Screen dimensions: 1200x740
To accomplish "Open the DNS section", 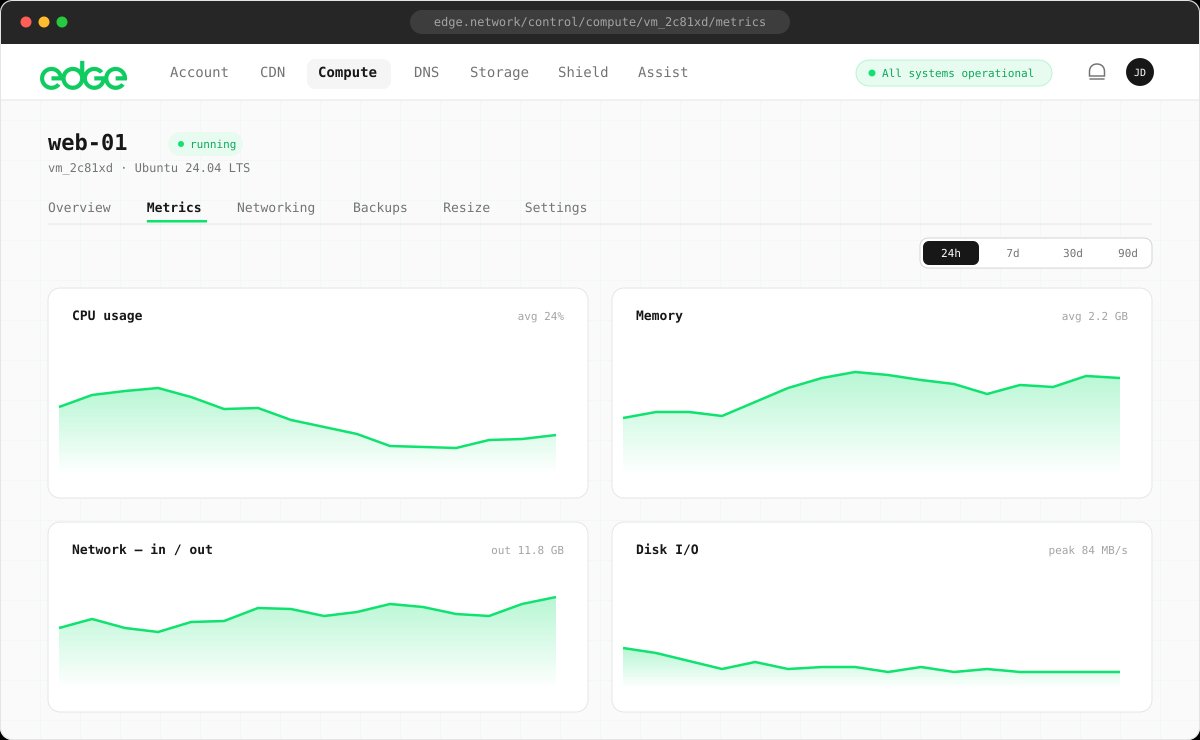I will coord(426,72).
